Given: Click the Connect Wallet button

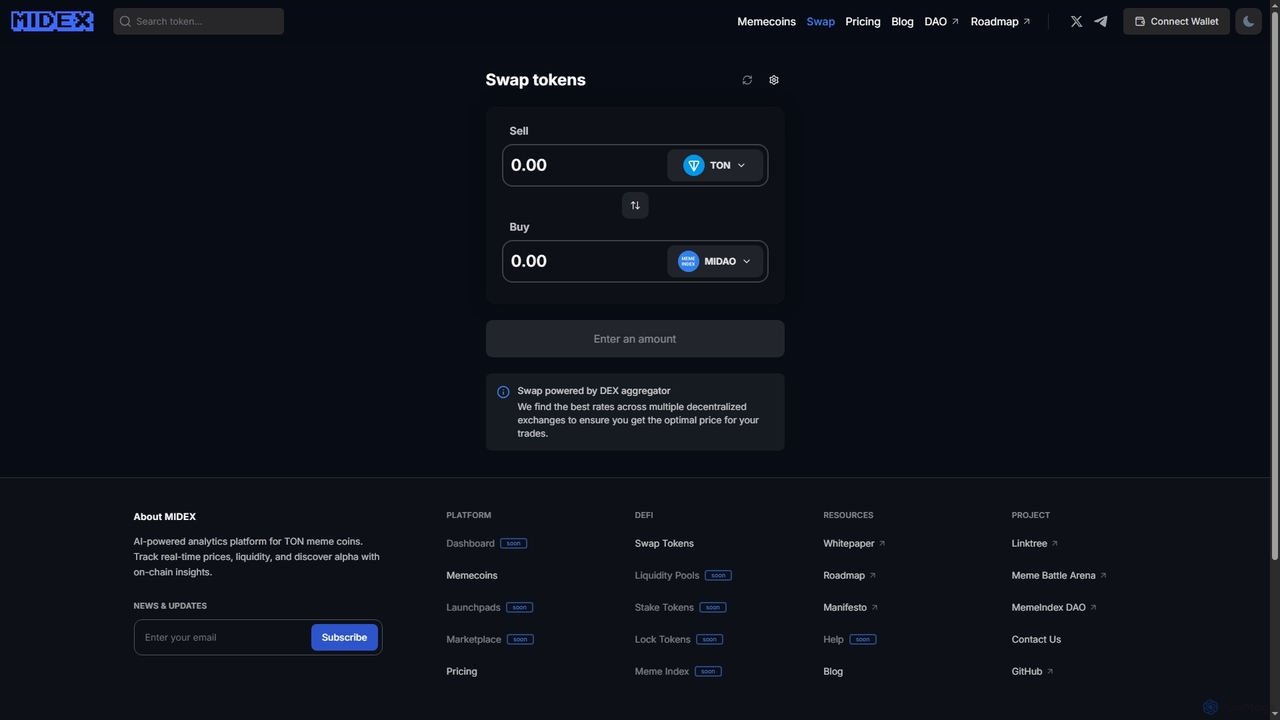Looking at the screenshot, I should [x=1176, y=21].
